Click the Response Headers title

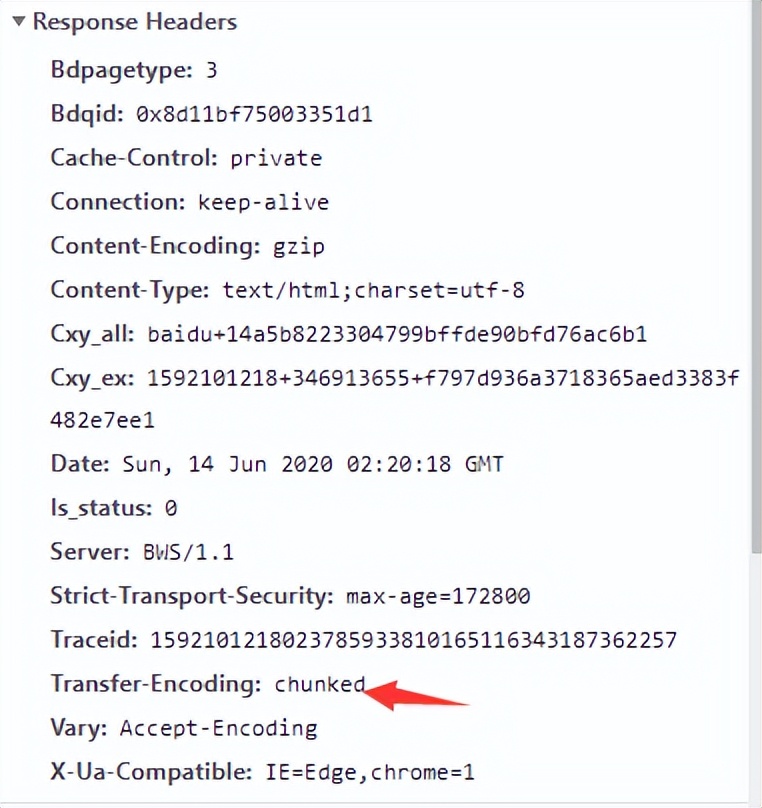[134, 22]
